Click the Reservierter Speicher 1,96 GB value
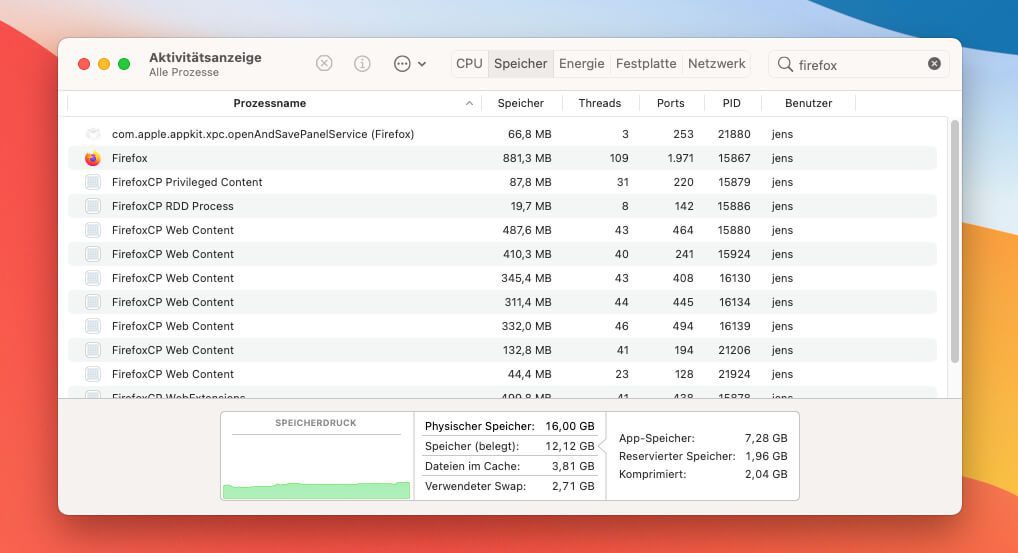 [766, 456]
